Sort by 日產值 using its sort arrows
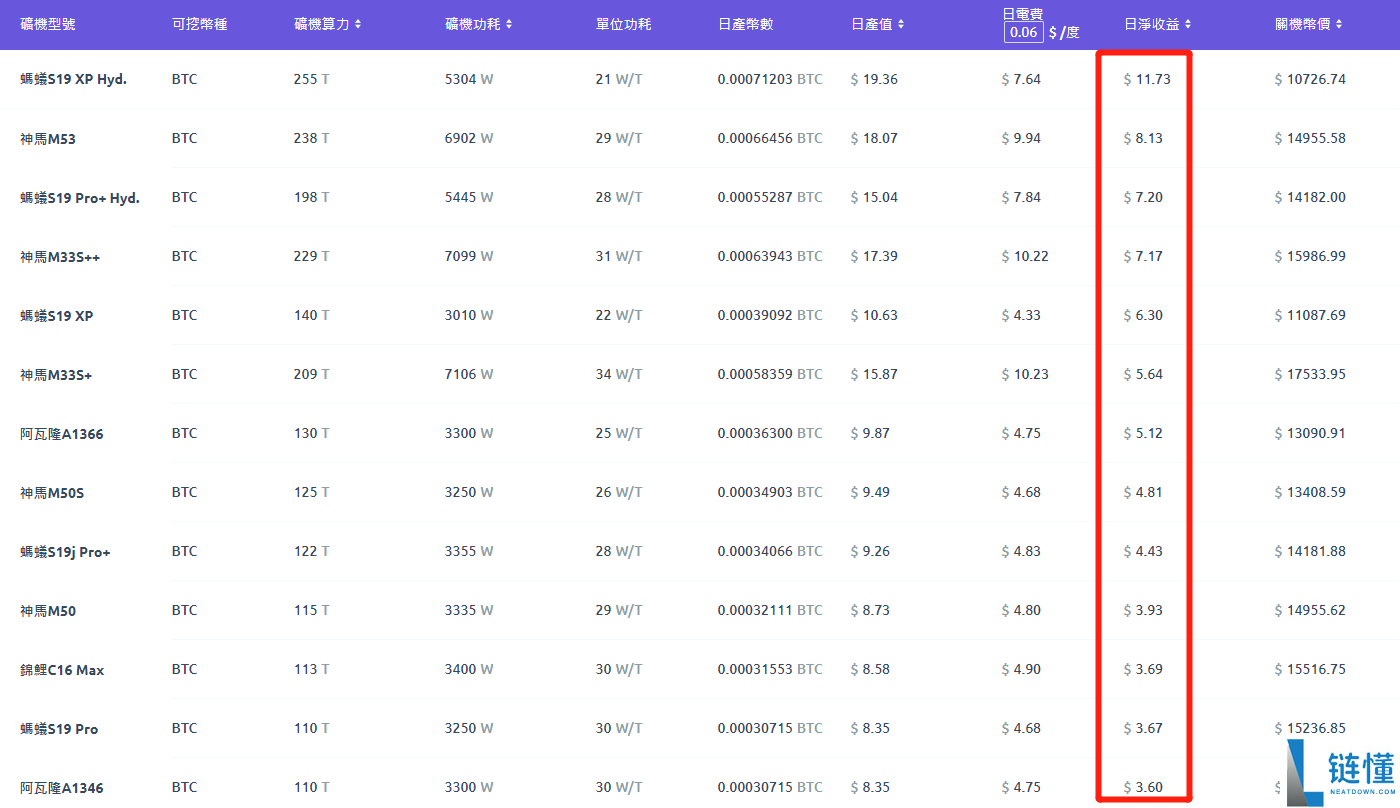The image size is (1400, 808). pyautogui.click(x=901, y=24)
